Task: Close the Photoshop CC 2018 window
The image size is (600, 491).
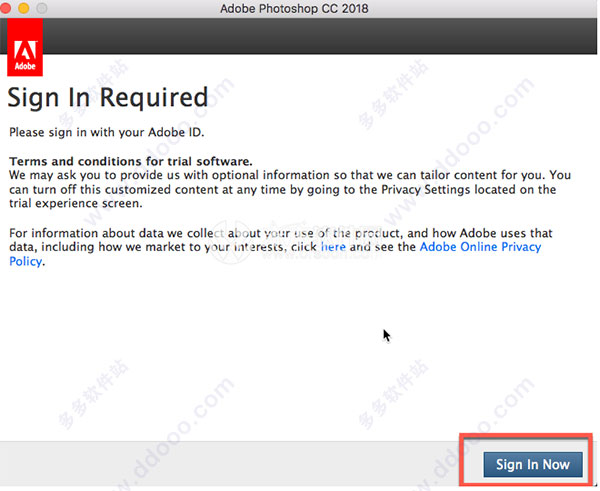Action: (x=5, y=8)
